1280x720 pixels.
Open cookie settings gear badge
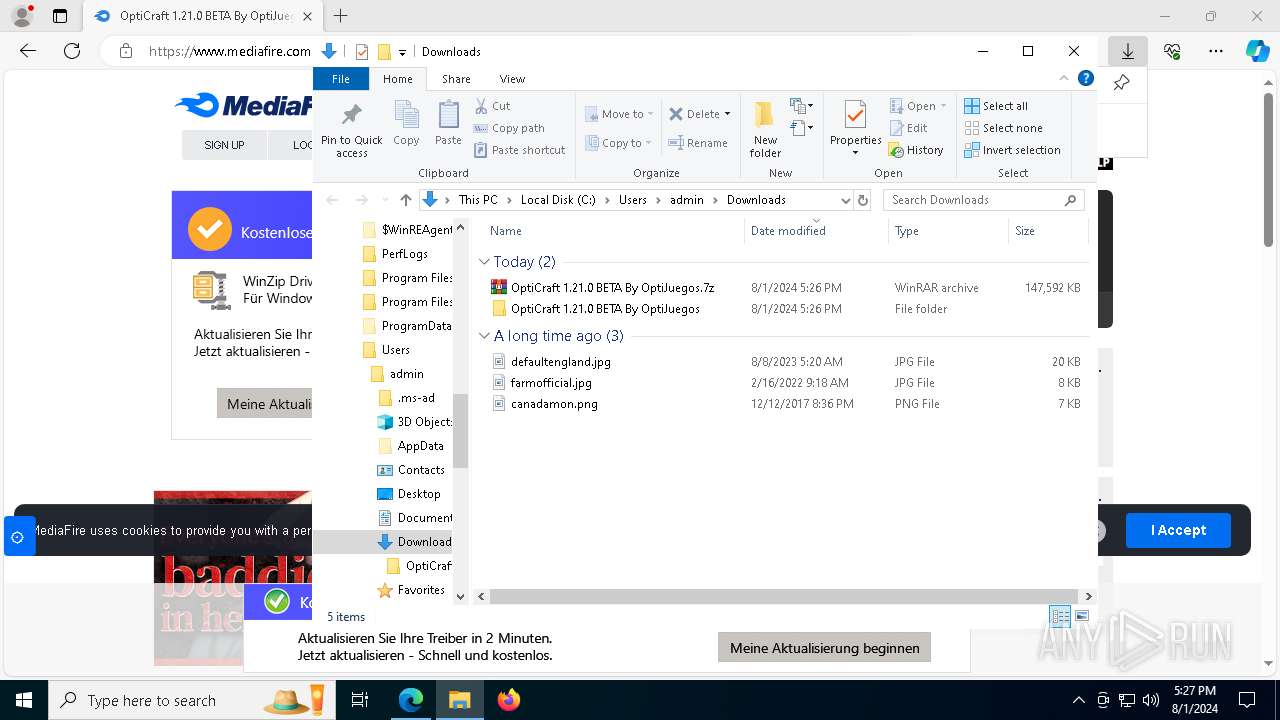coord(18,537)
